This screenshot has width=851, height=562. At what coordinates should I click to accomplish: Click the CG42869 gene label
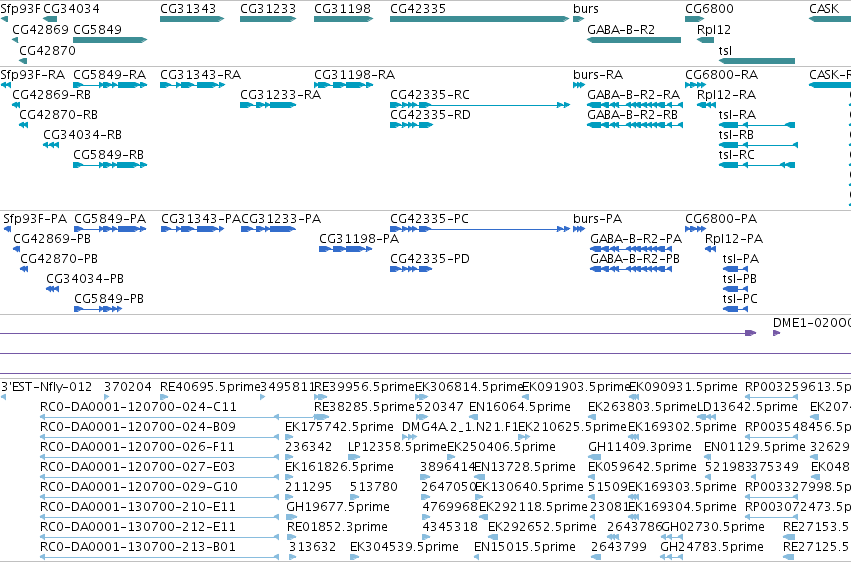40,30
